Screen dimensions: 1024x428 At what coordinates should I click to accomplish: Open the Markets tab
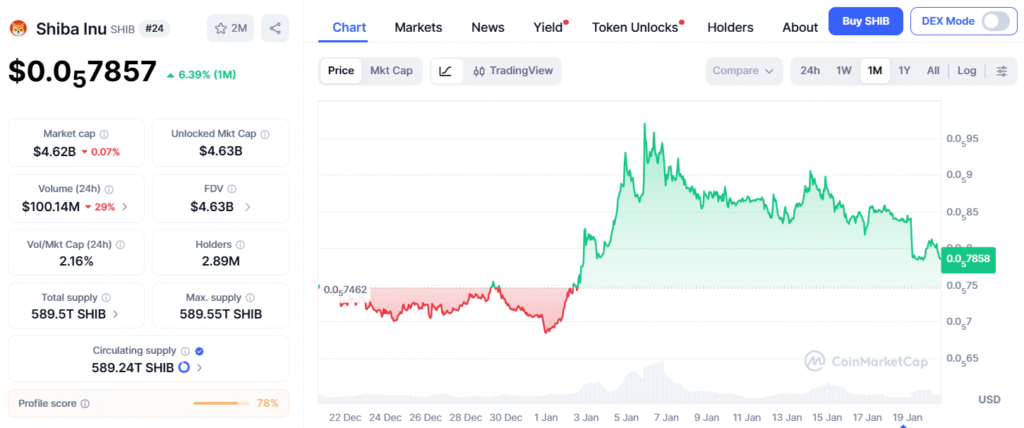click(418, 27)
